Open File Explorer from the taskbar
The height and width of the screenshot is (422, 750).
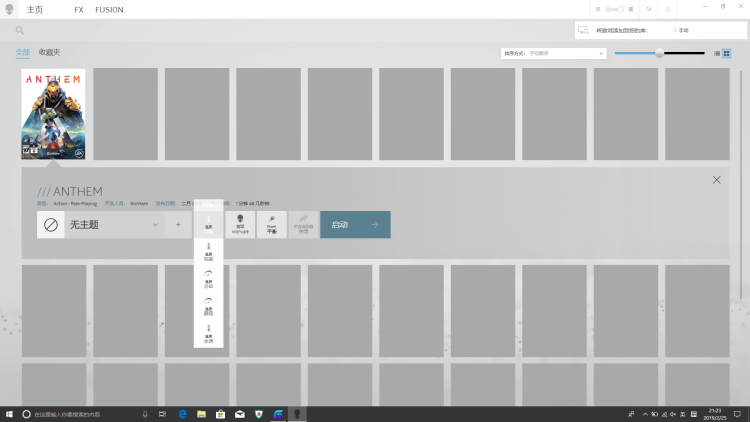click(201, 414)
